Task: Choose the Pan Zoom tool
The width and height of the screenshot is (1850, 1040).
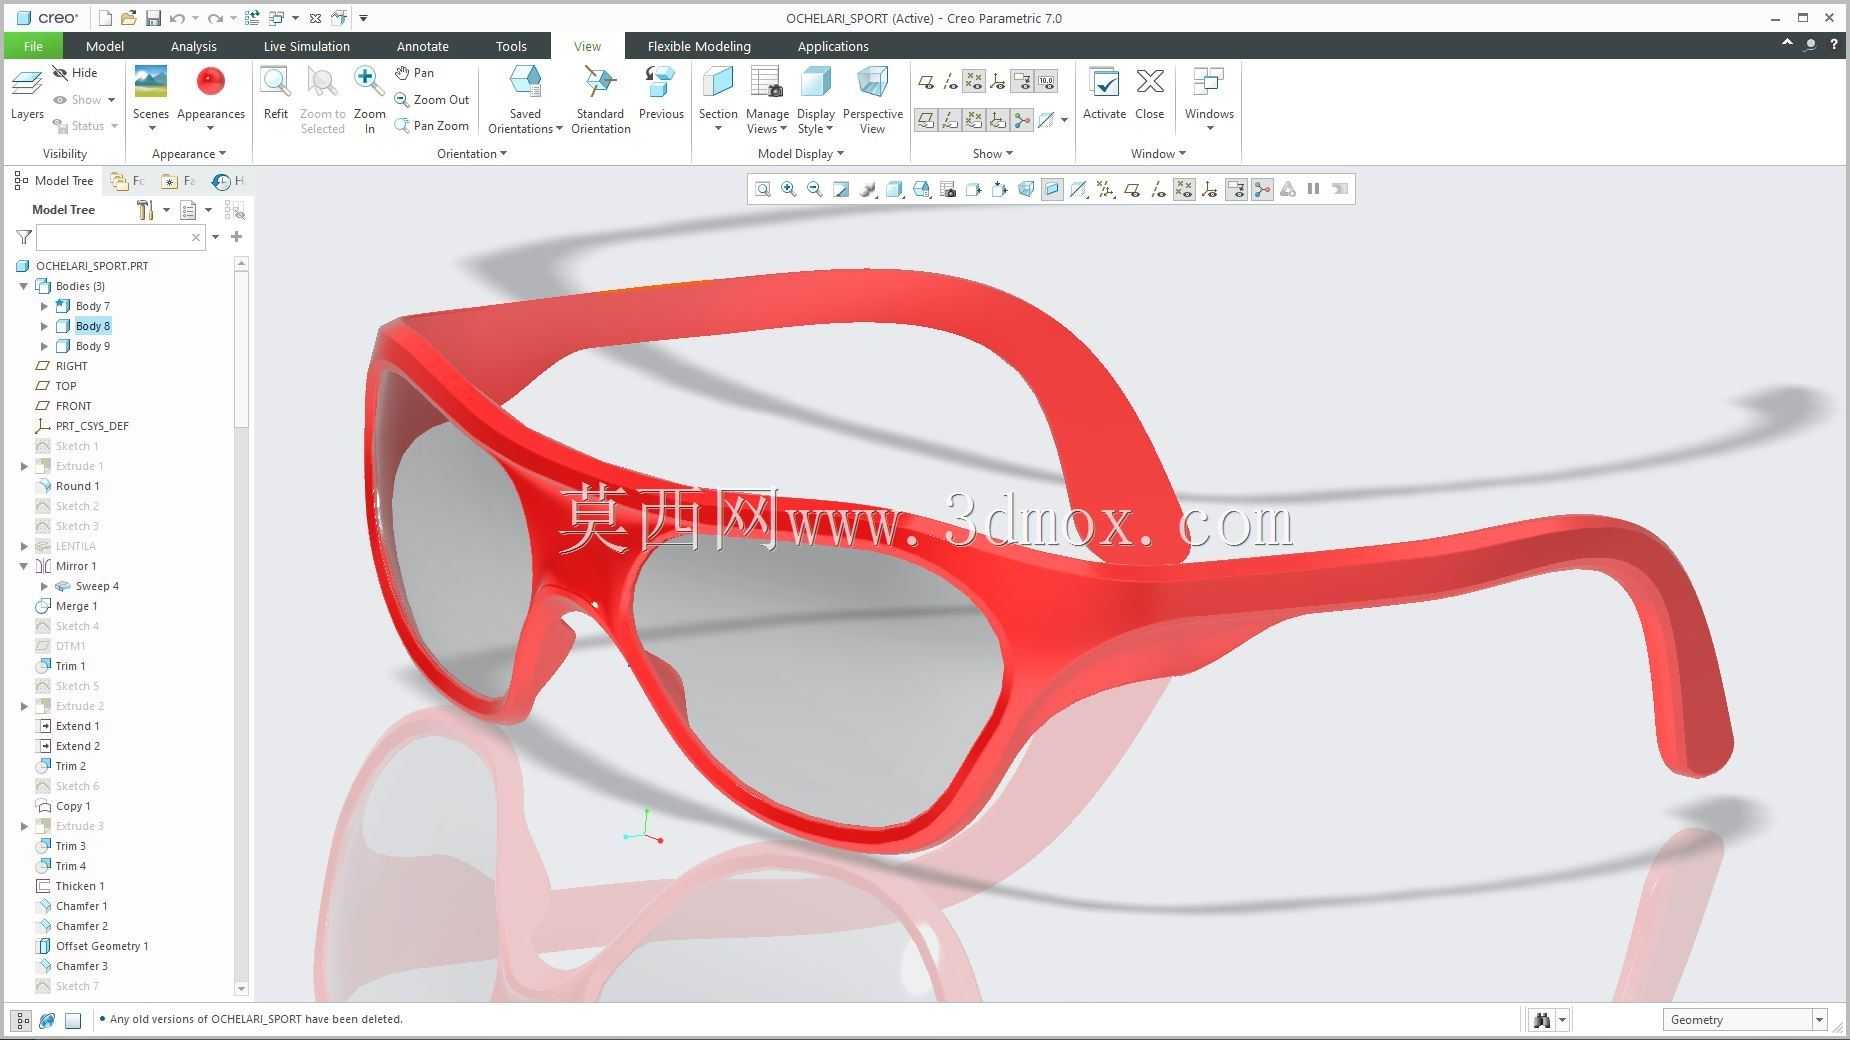Action: click(x=432, y=126)
